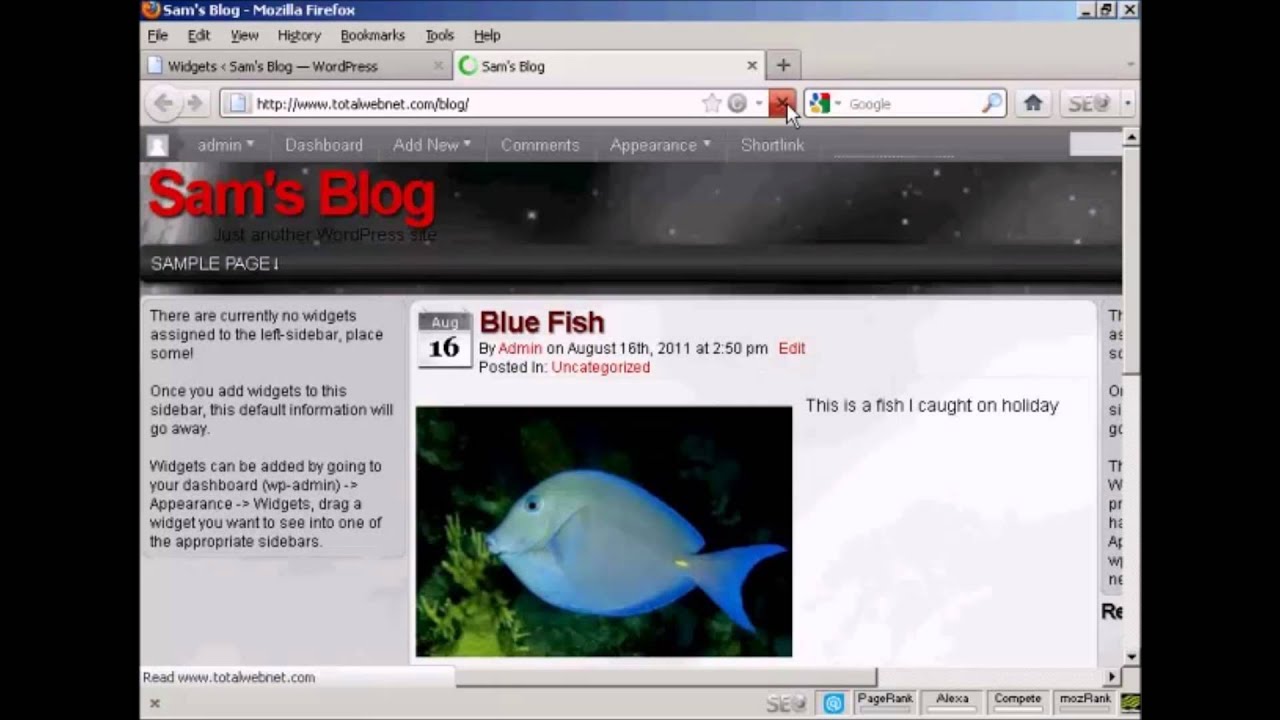Image resolution: width=1280 pixels, height=720 pixels.
Task: Close the Widgets WordPress tab
Action: click(x=438, y=66)
